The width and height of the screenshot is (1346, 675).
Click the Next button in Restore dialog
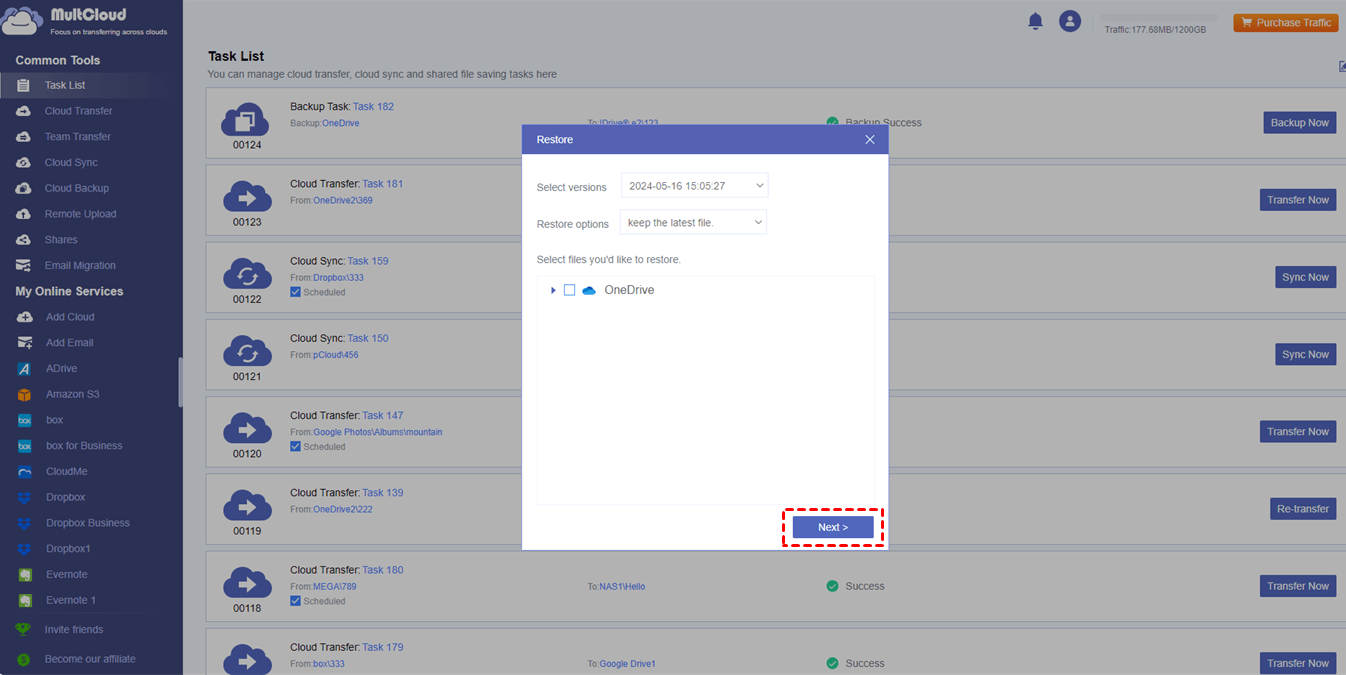pos(833,527)
